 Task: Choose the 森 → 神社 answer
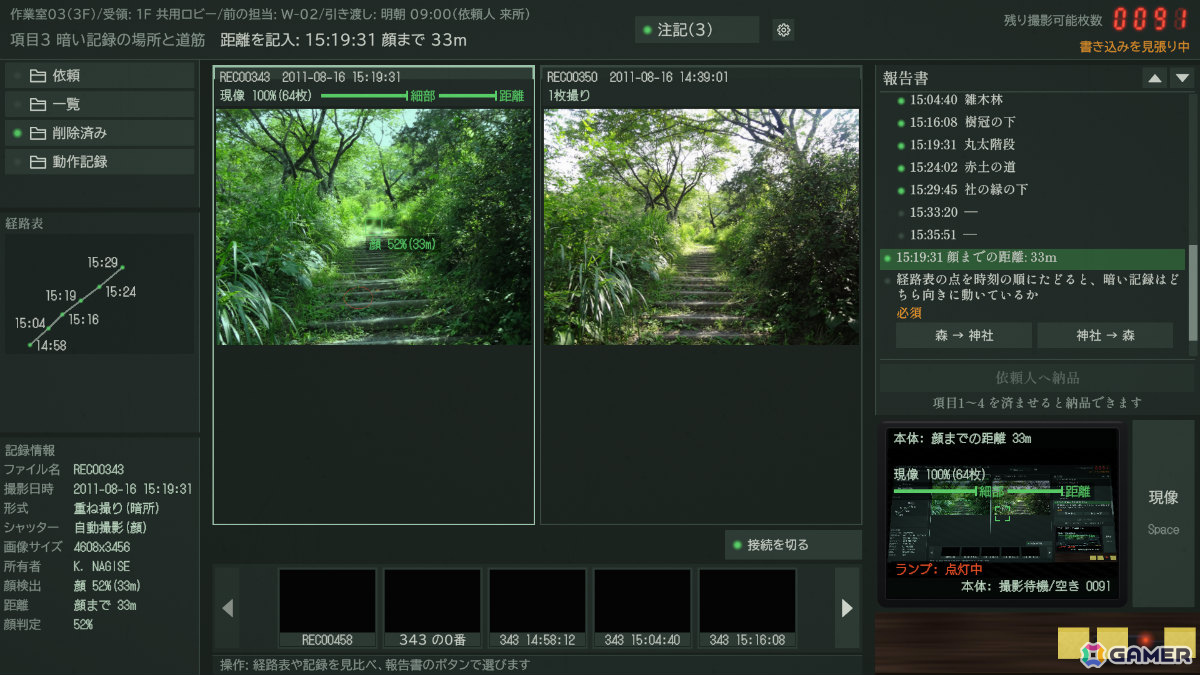tap(964, 336)
